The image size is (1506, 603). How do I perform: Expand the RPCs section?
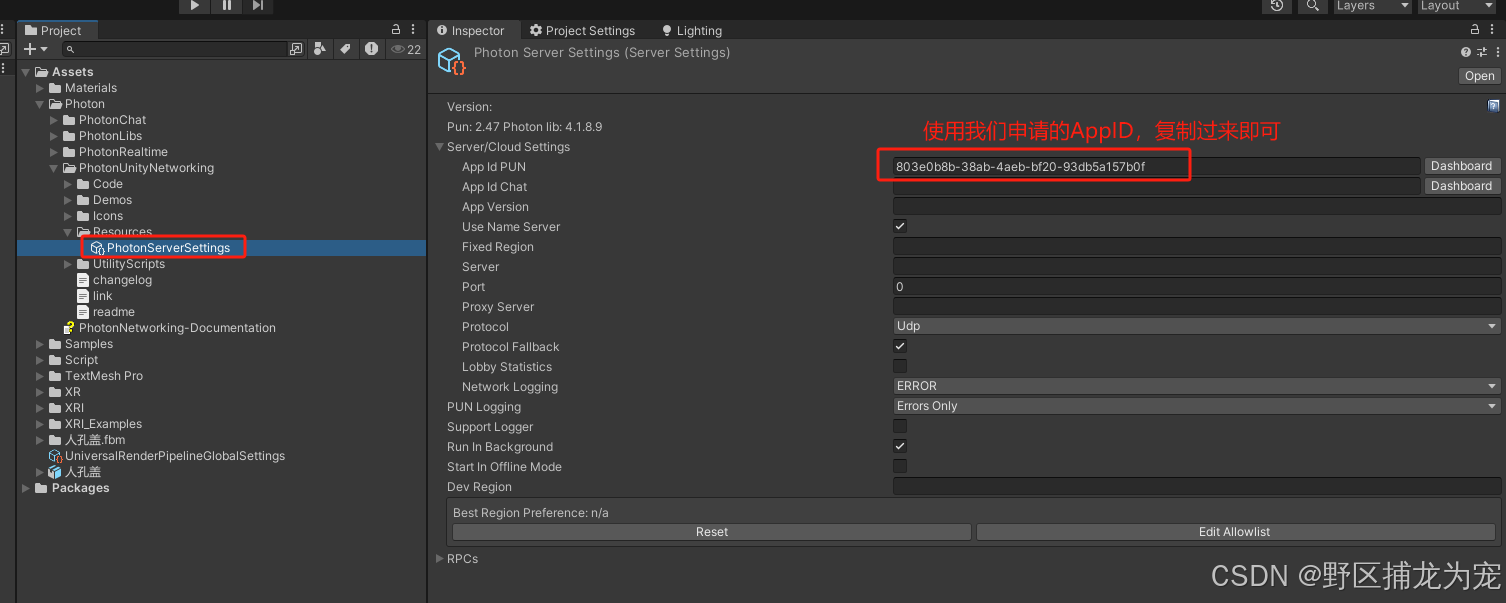click(x=440, y=558)
